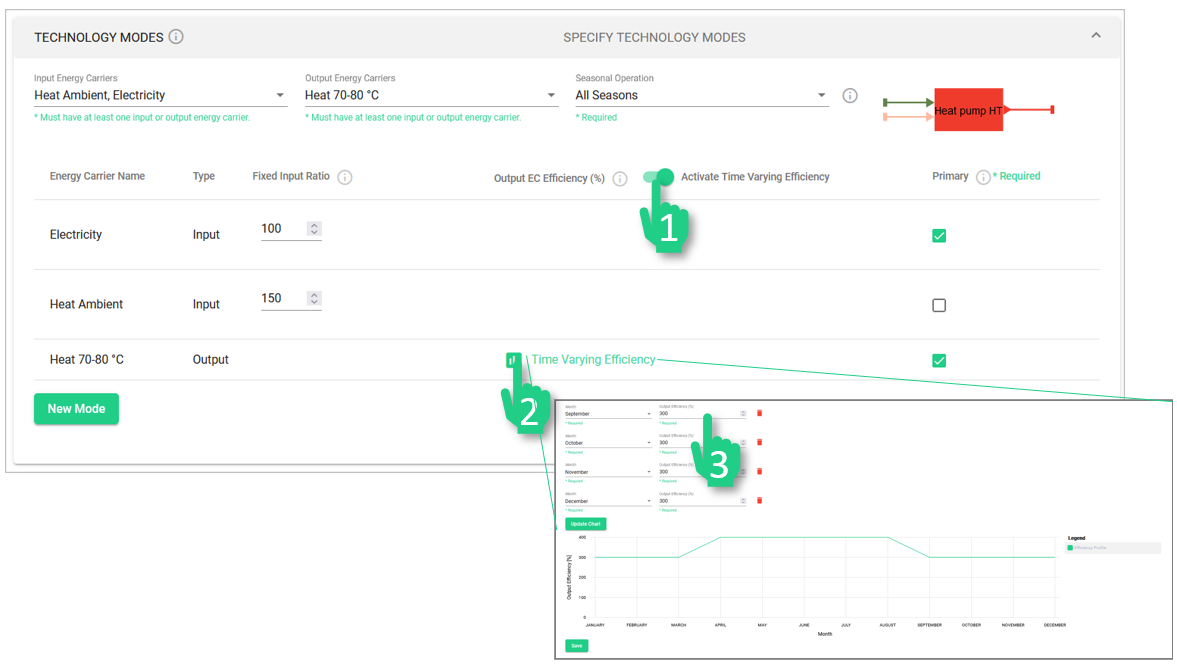Screen dimensions: 1177x666
Task: Click info icon beside Primary column header
Action: pos(982,177)
